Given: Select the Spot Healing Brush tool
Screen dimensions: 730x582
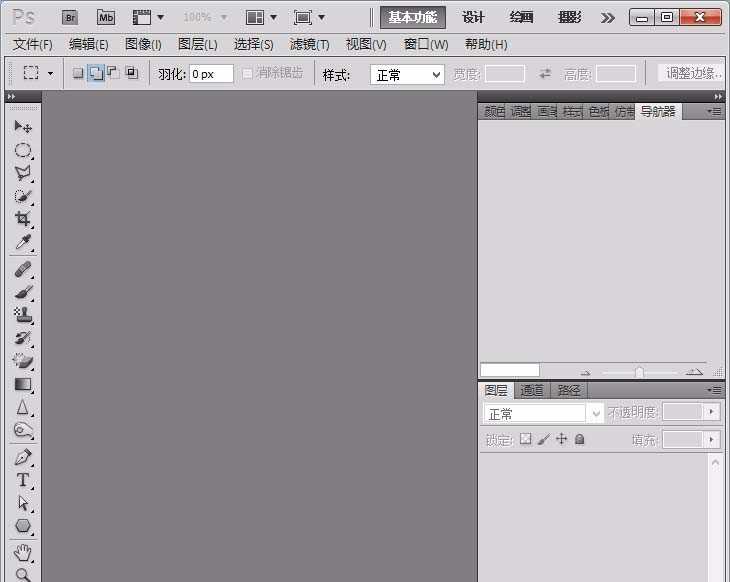Looking at the screenshot, I should 23,270.
